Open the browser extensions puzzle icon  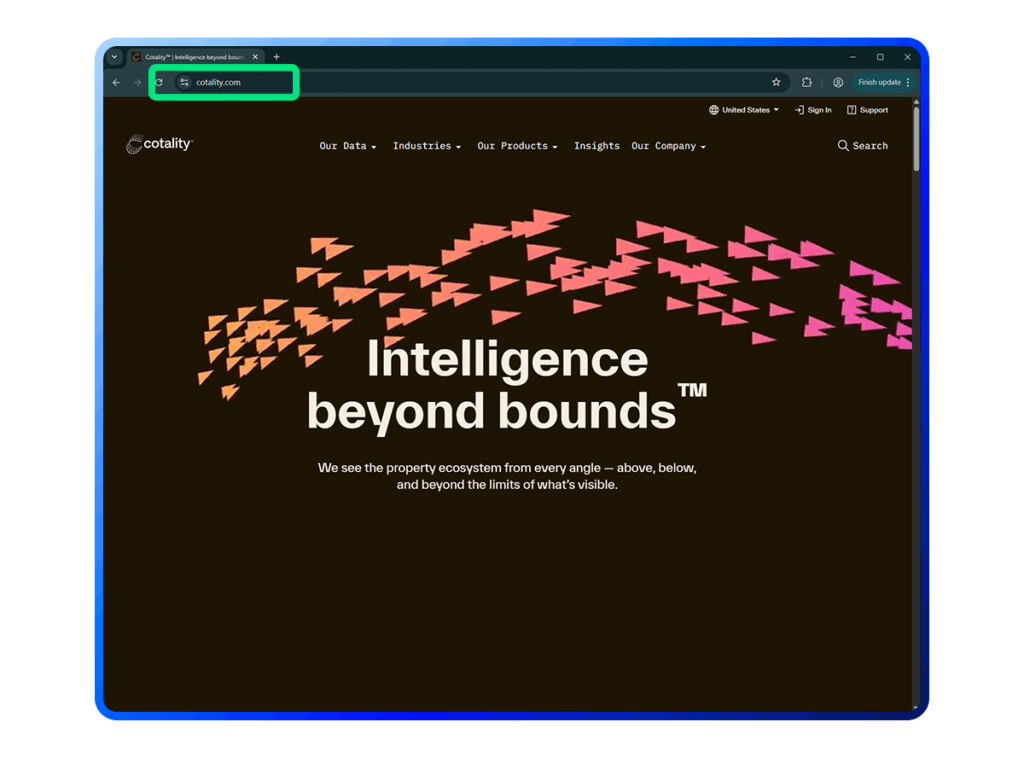(x=807, y=83)
